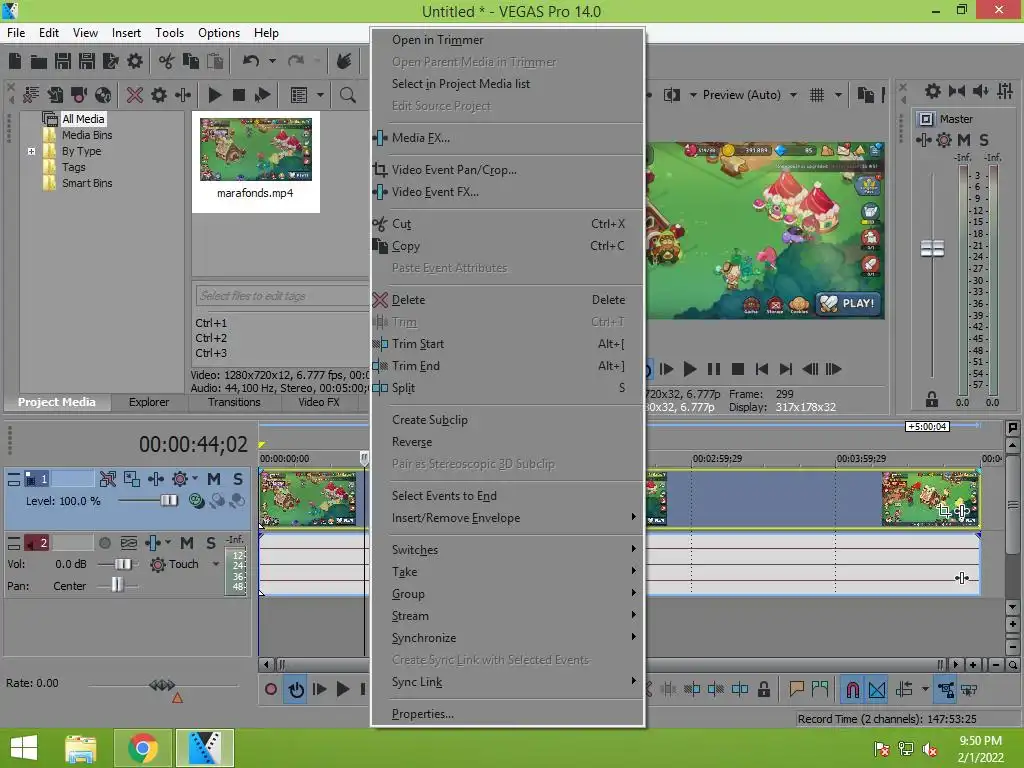Choose Split from the context menu
Viewport: 1024px width, 768px height.
point(507,388)
